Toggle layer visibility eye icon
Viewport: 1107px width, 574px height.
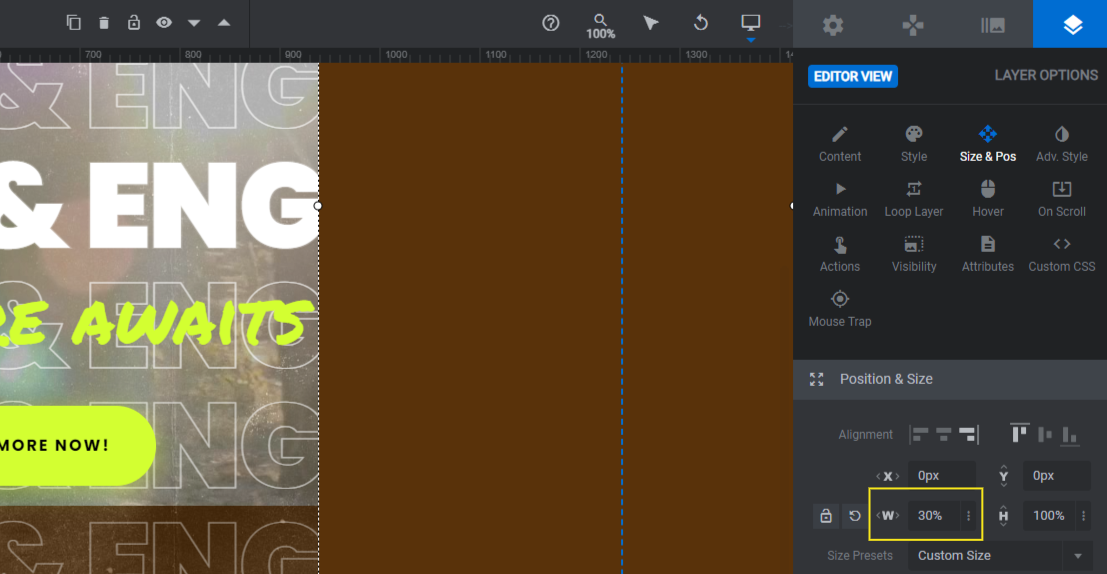coord(164,23)
